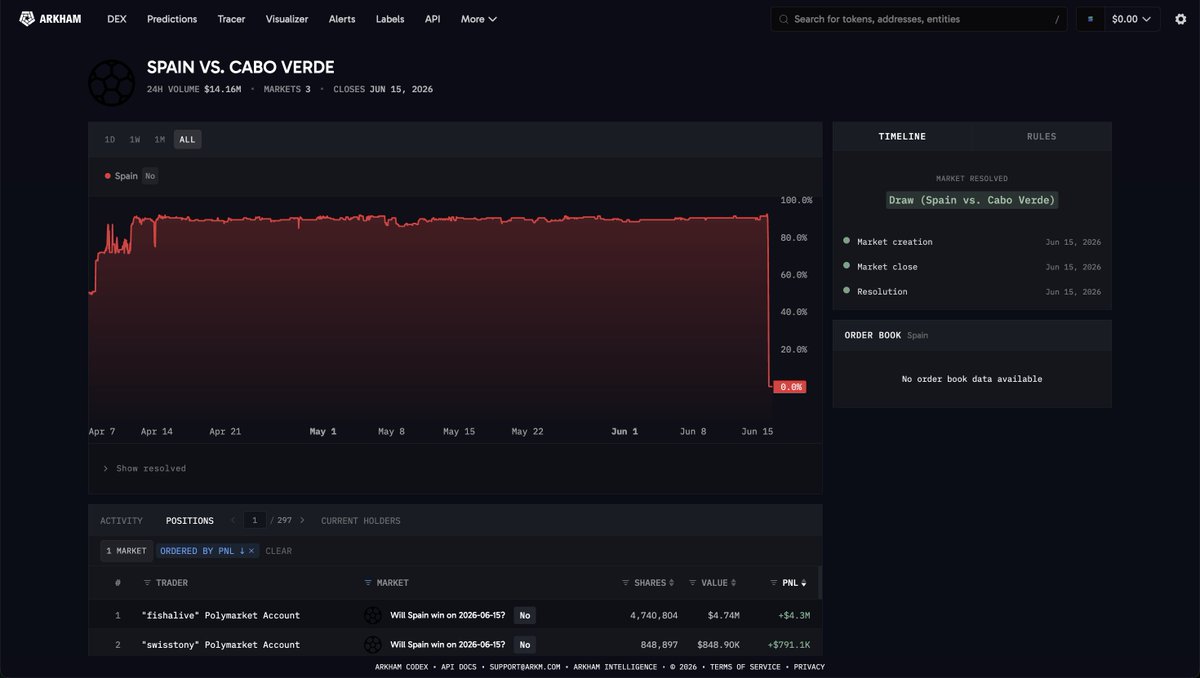The image size is (1200, 678).
Task: Go to previous positions page arrow
Action: point(232,520)
